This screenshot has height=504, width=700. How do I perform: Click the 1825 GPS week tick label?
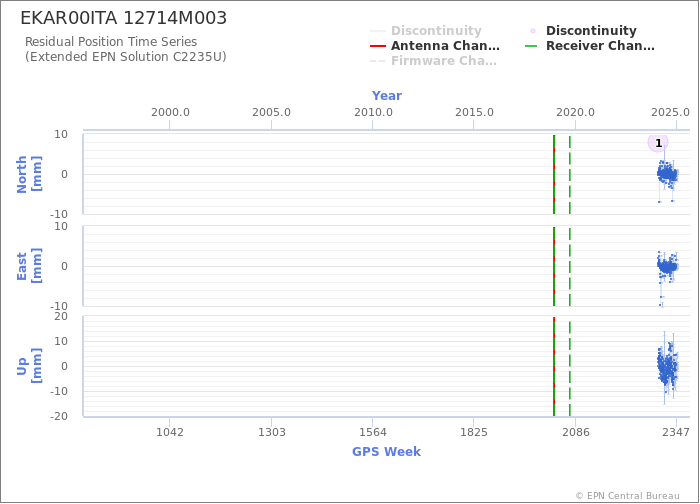[474, 432]
